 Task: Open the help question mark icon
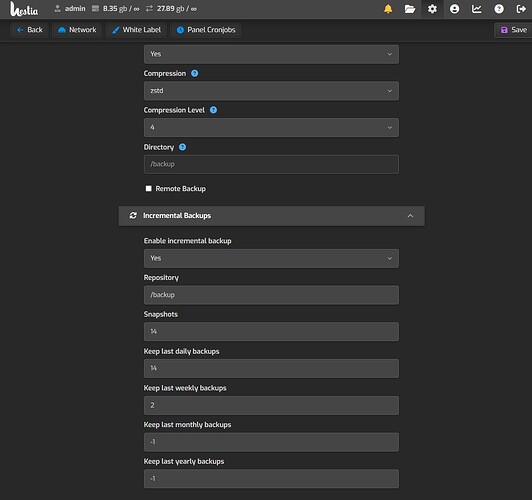pos(499,9)
